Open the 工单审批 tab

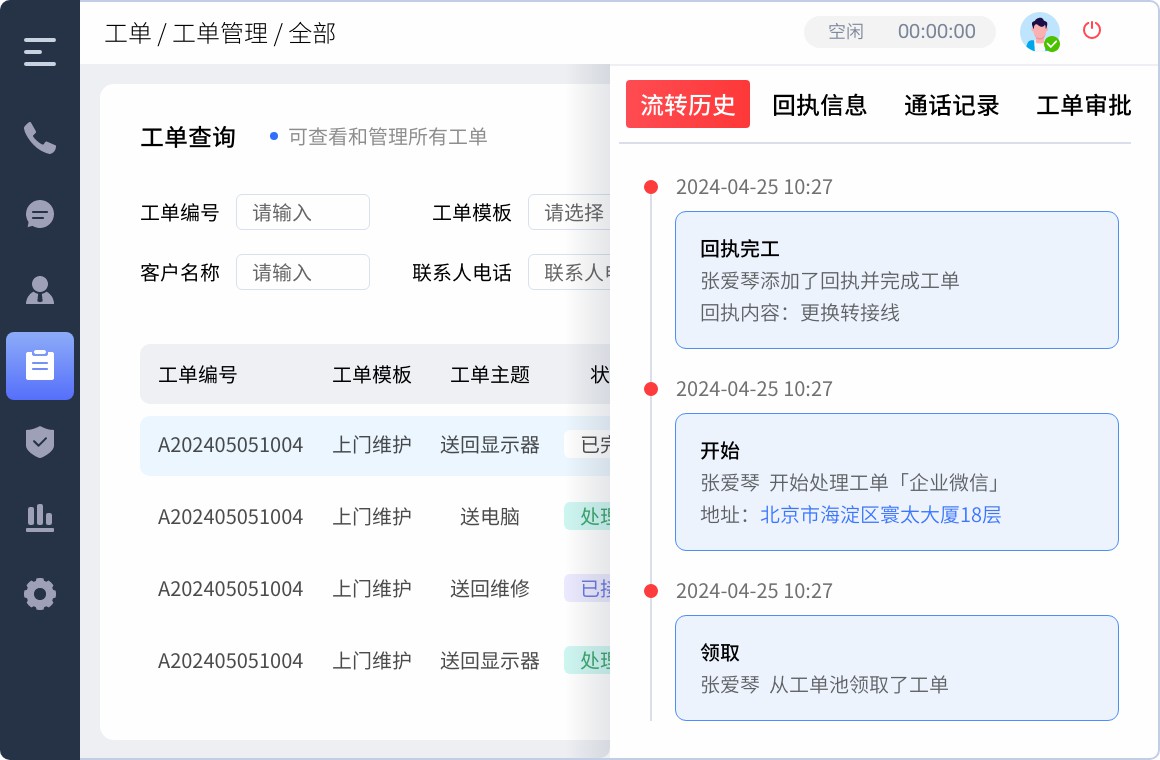[1084, 104]
